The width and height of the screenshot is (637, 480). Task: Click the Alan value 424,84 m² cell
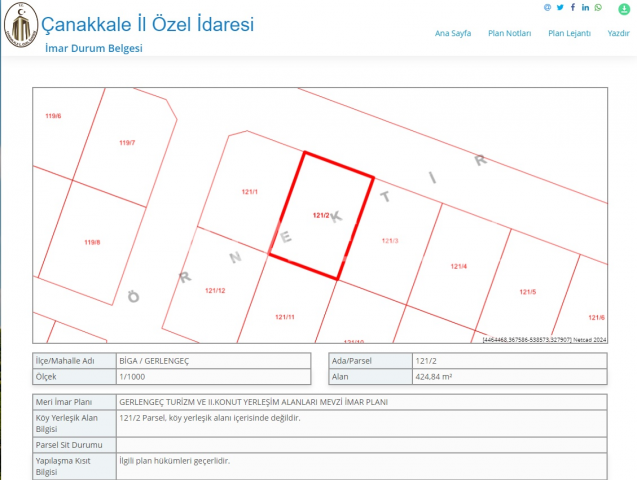point(508,377)
